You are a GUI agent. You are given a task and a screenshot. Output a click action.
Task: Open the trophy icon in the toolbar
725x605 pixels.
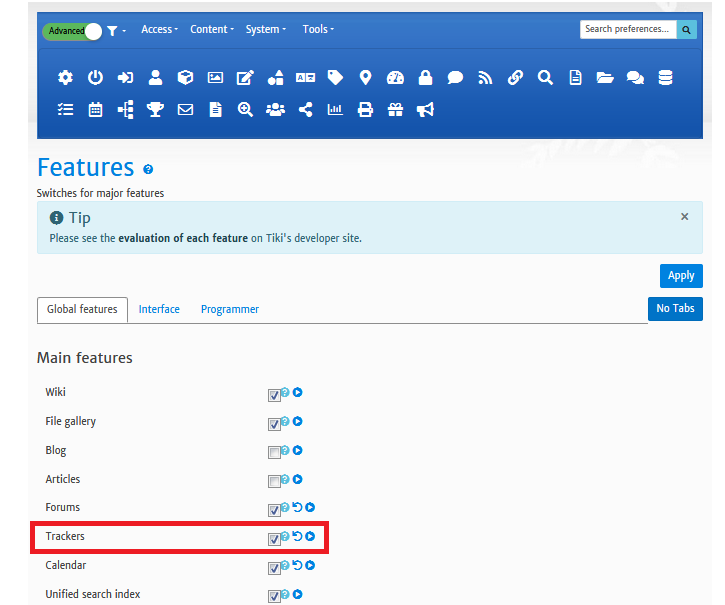[155, 110]
